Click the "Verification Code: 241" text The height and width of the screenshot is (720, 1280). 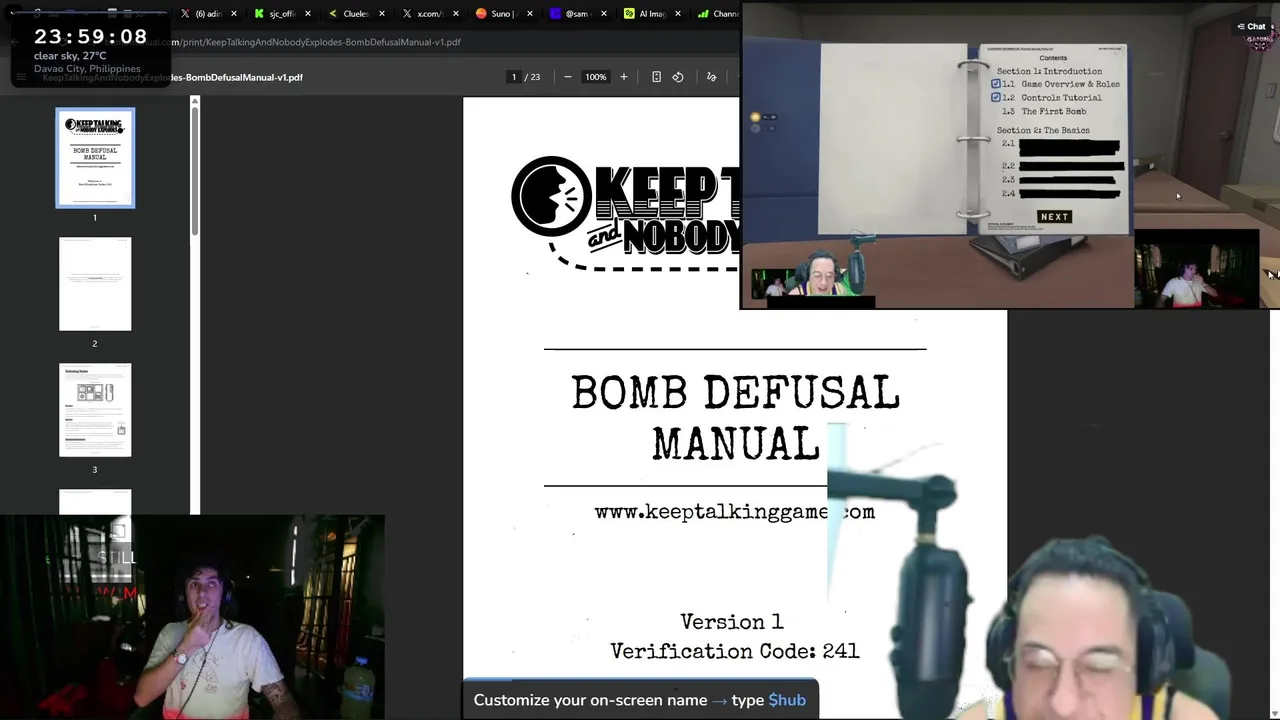[x=734, y=651]
